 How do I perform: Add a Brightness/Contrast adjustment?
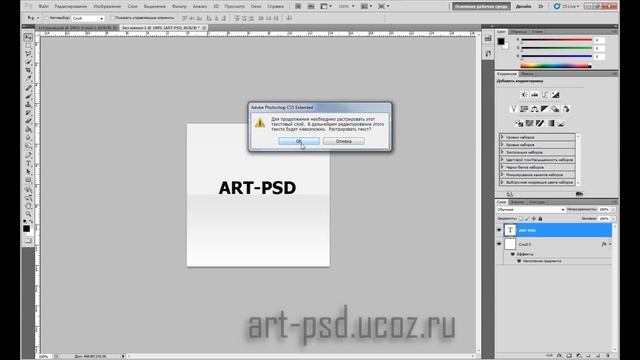524,95
